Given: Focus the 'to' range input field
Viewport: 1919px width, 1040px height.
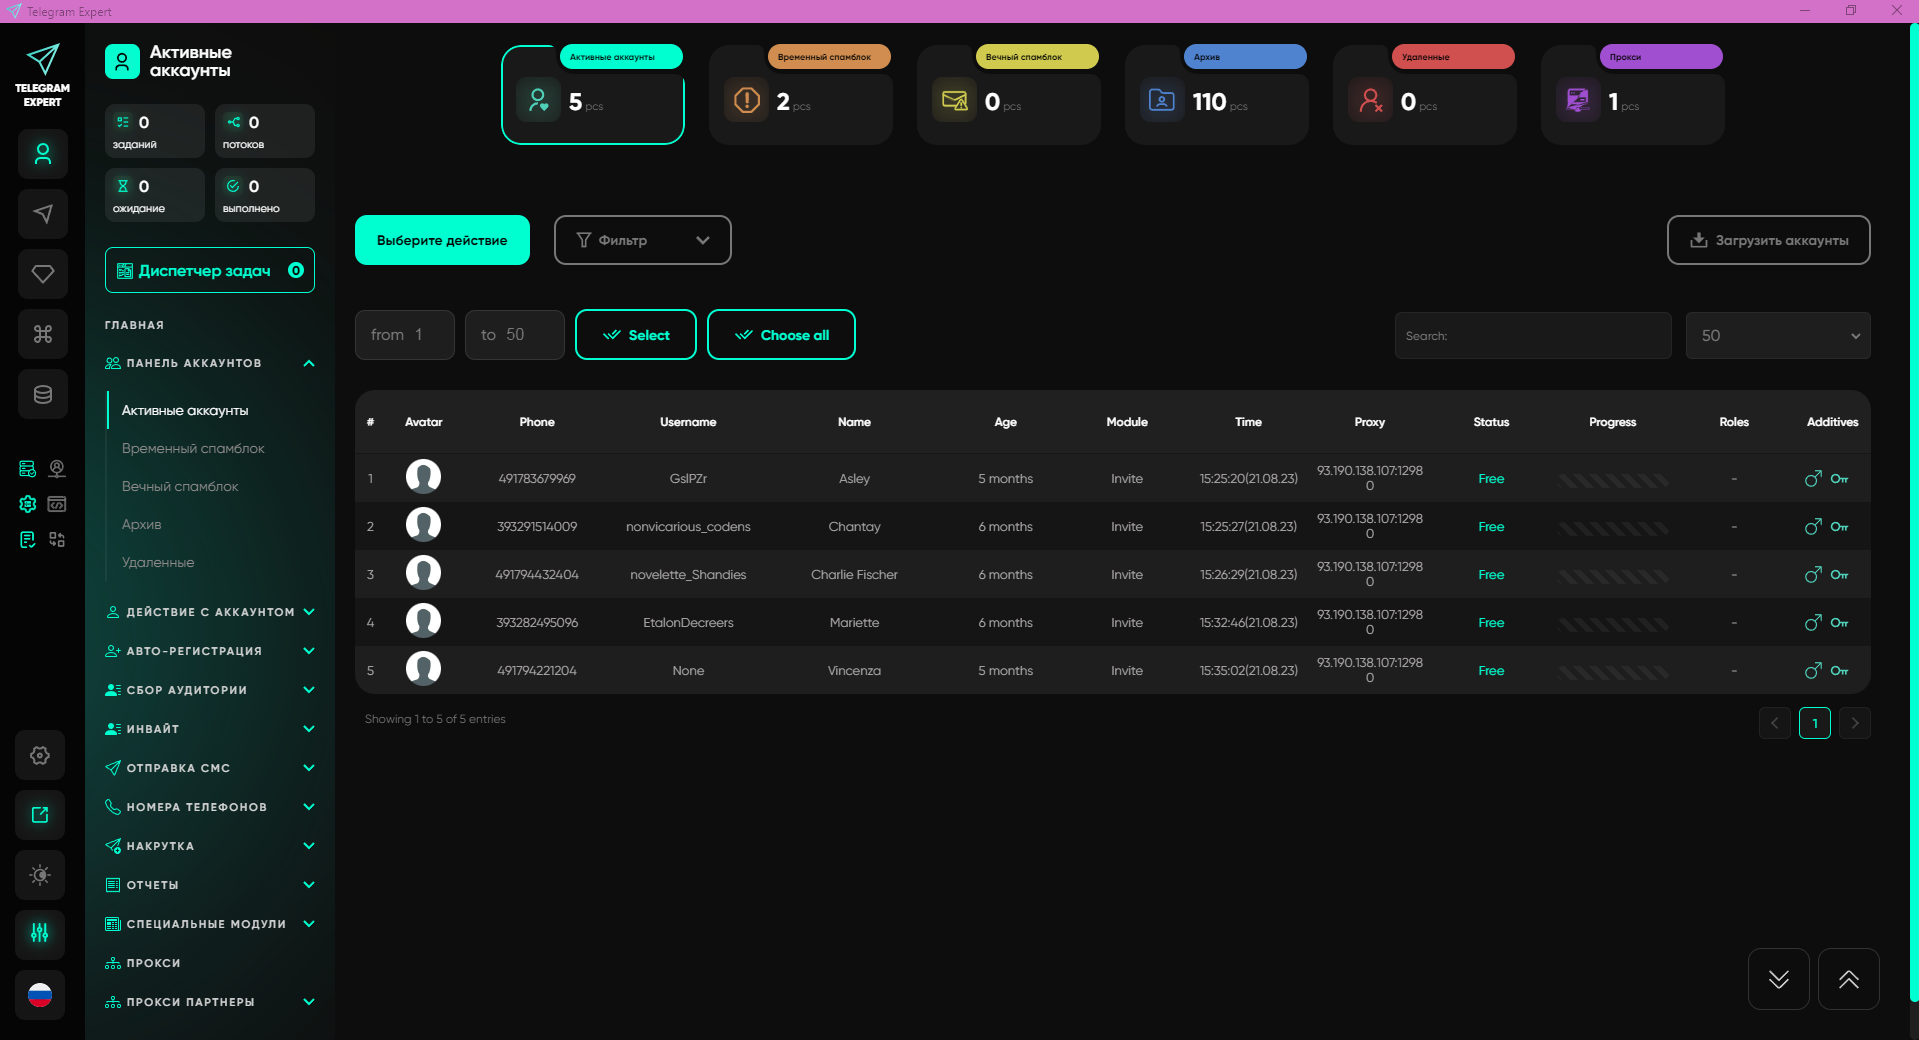Looking at the screenshot, I should 515,335.
